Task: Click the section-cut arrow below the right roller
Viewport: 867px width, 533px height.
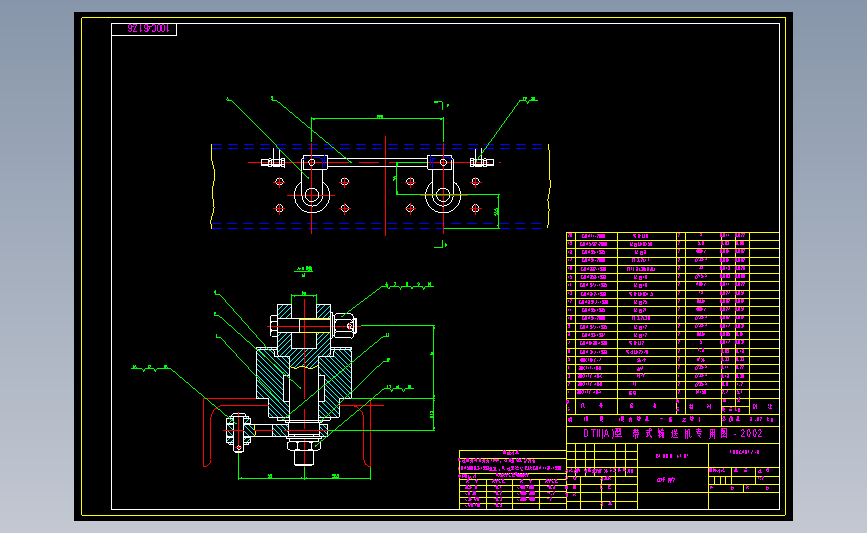Action: 441,244
